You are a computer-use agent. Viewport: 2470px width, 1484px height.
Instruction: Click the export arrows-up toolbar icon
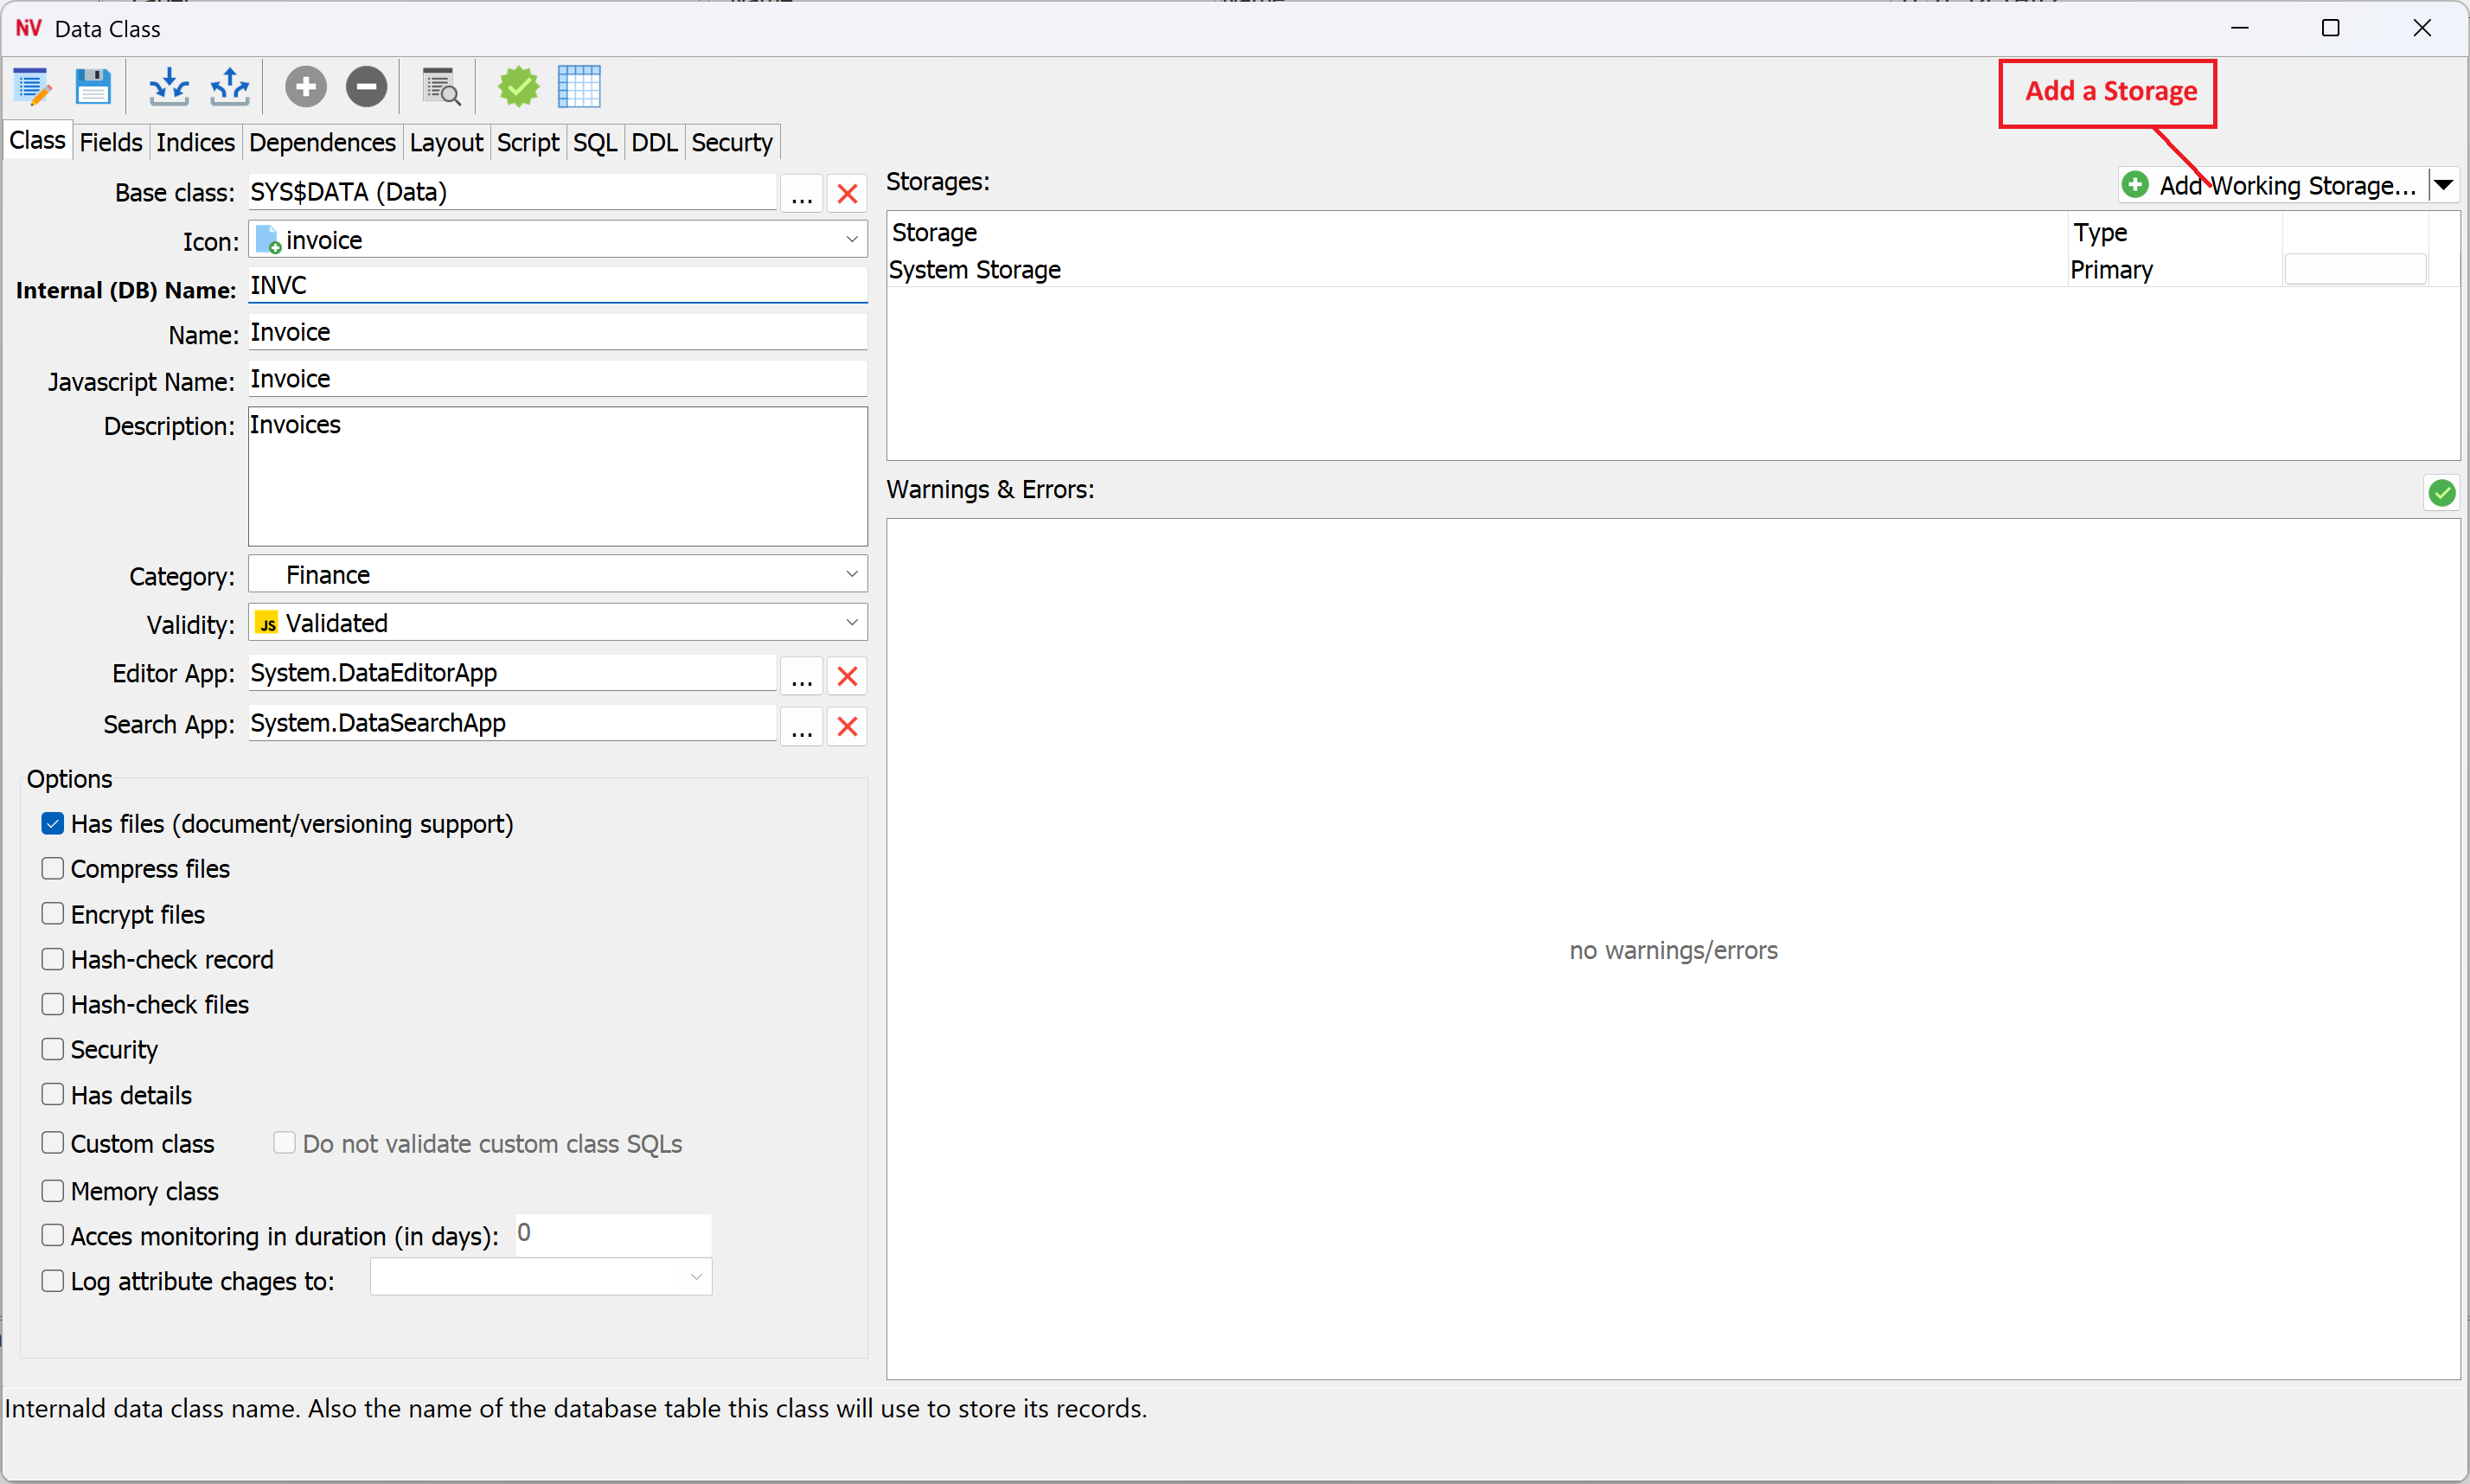pyautogui.click(x=229, y=87)
